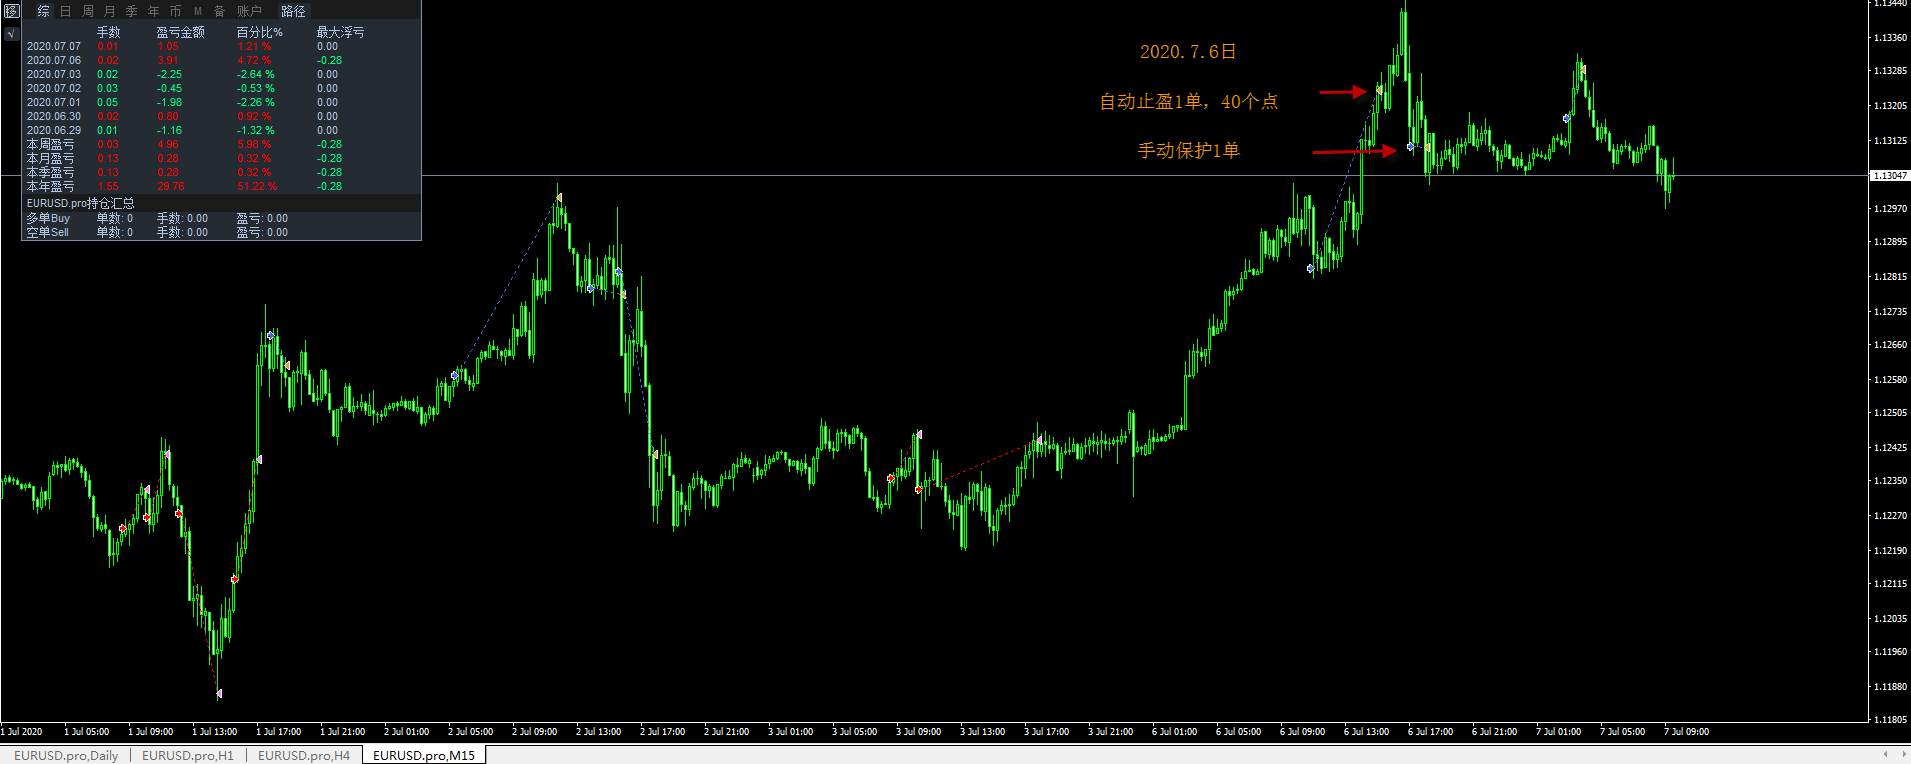Select the 年 yearly tab
This screenshot has width=1911, height=764.
[153, 11]
